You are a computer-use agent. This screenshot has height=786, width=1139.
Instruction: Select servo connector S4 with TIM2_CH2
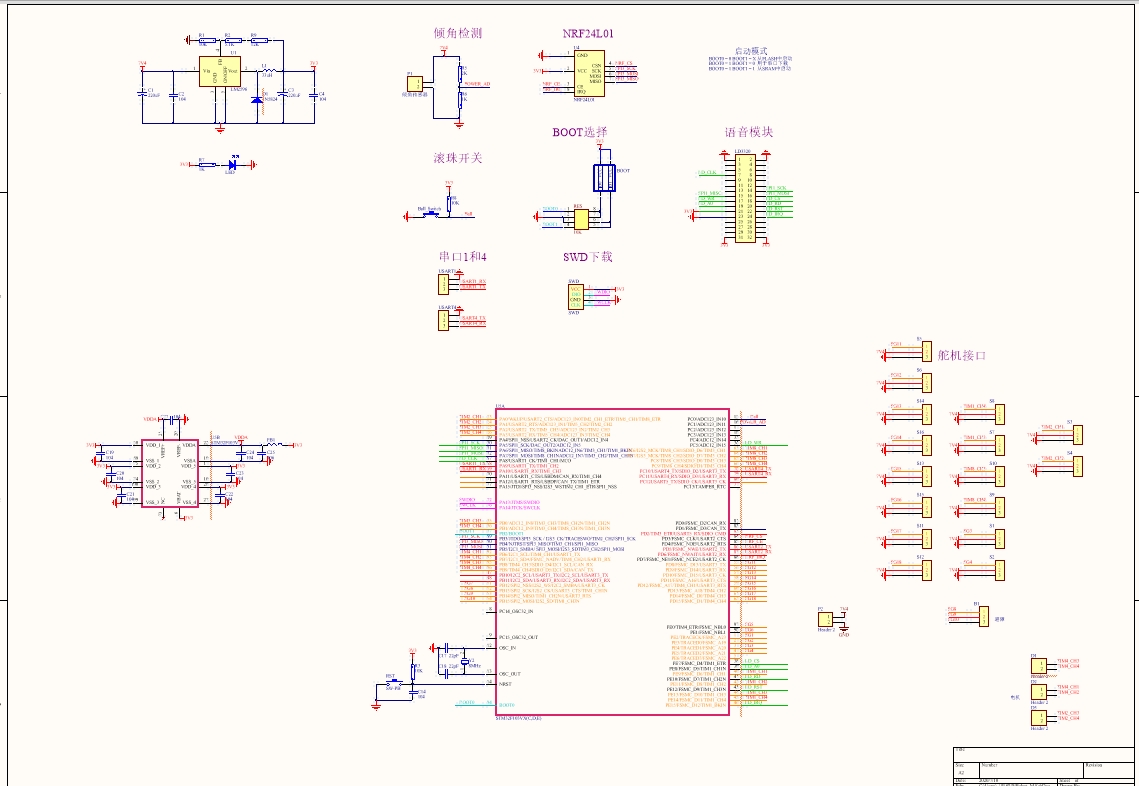tap(1077, 466)
